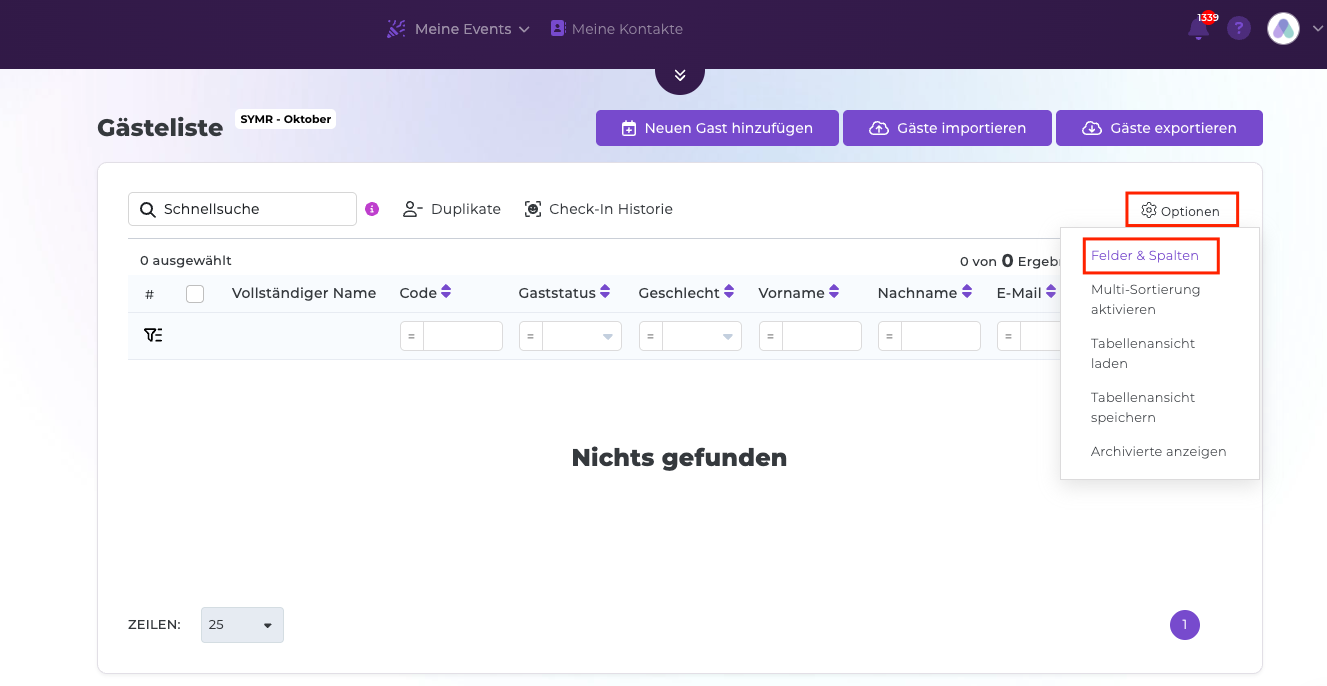Click the Gäste exportieren button

coord(1159,128)
